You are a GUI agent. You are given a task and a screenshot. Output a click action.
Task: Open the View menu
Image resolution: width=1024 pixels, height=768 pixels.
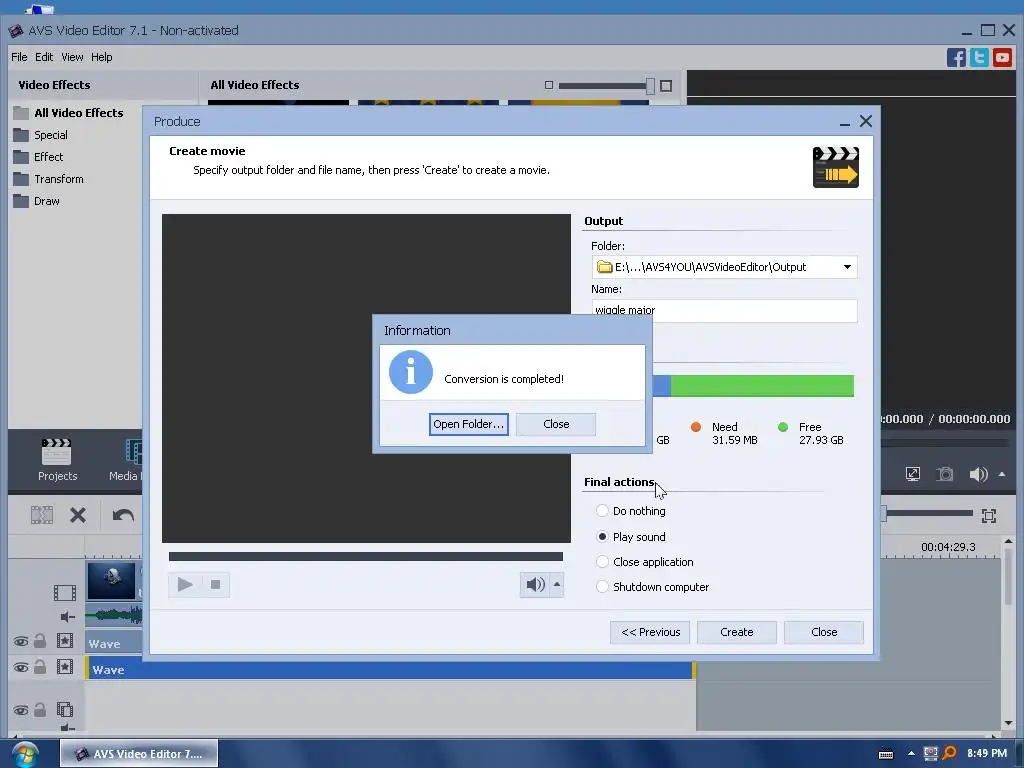[72, 57]
